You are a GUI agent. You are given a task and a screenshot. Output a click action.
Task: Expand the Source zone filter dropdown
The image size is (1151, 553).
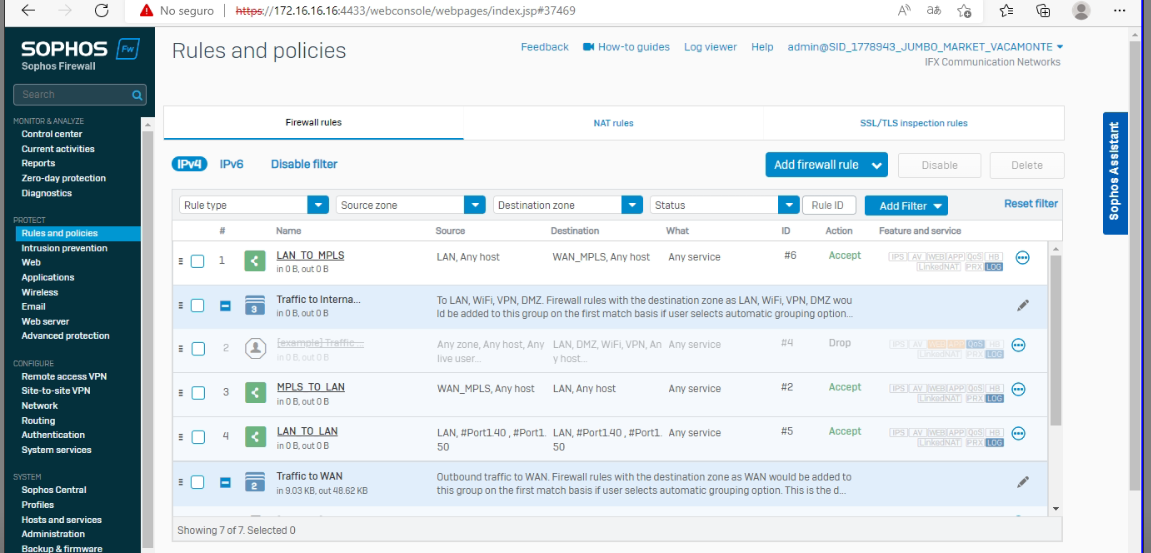pos(475,205)
